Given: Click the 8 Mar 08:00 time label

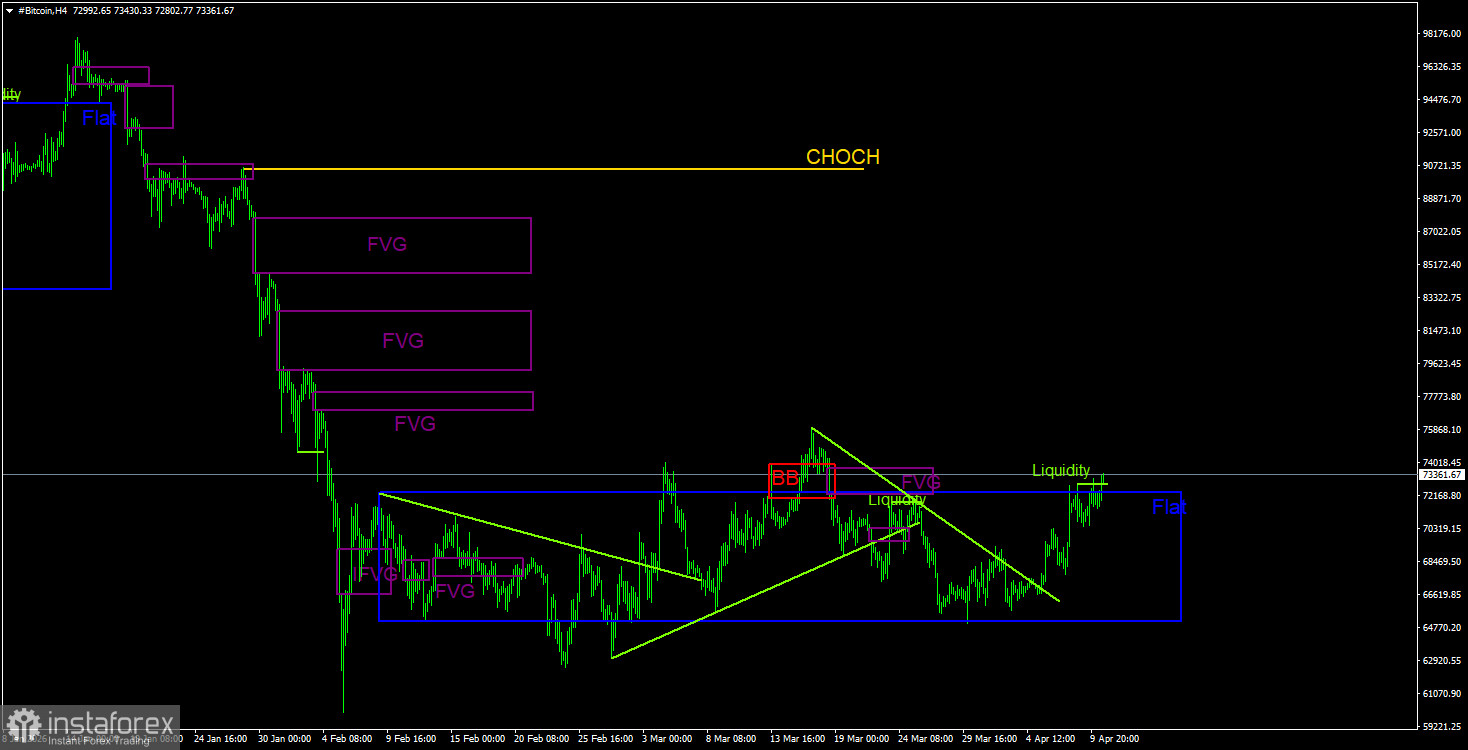Looking at the screenshot, I should click(733, 740).
